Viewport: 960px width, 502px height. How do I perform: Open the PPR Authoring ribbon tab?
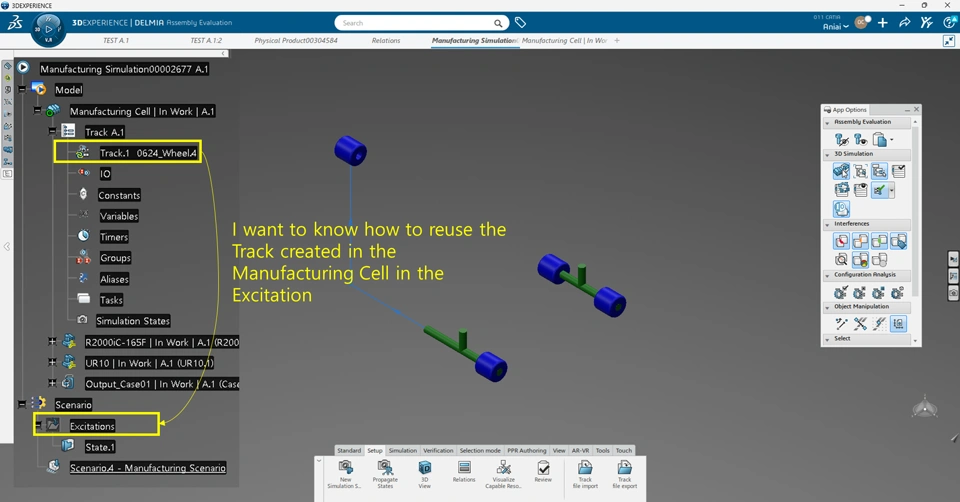[527, 451]
